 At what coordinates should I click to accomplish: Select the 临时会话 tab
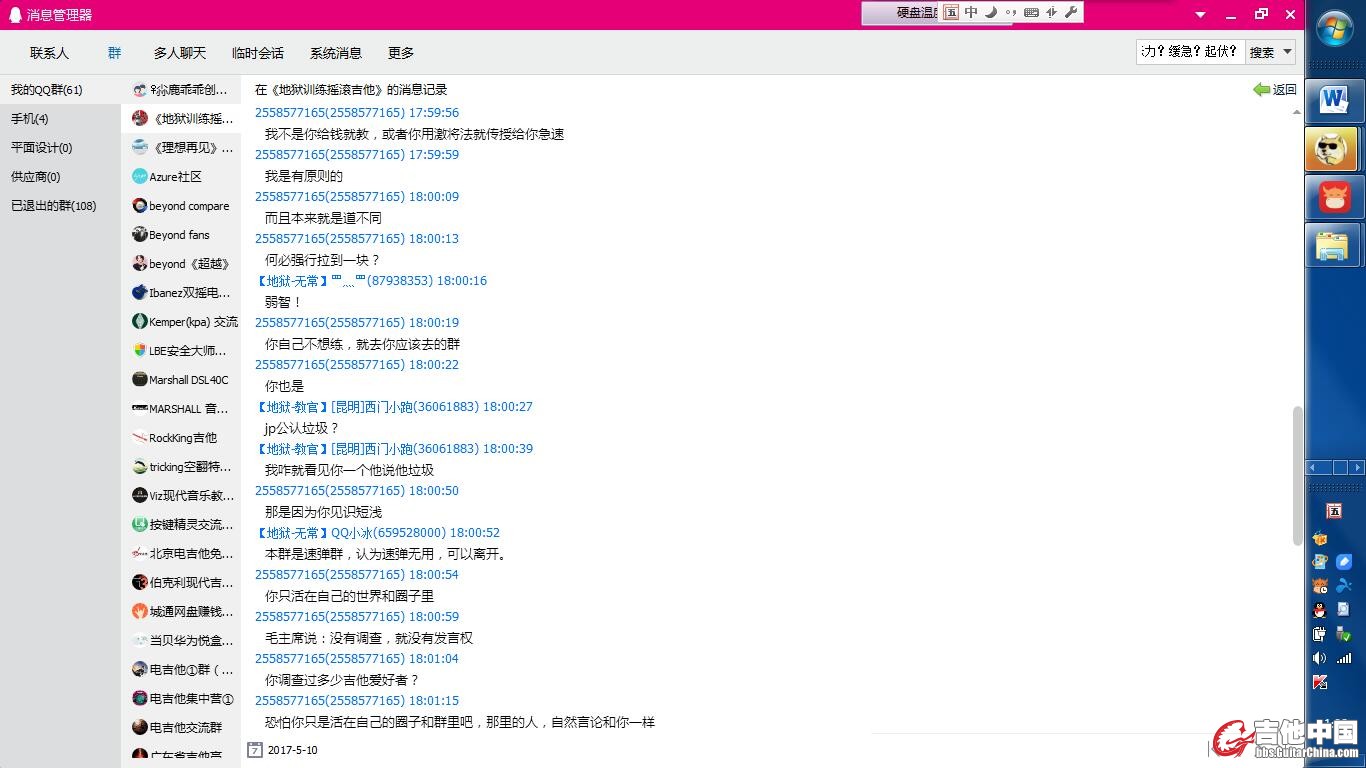[257, 53]
